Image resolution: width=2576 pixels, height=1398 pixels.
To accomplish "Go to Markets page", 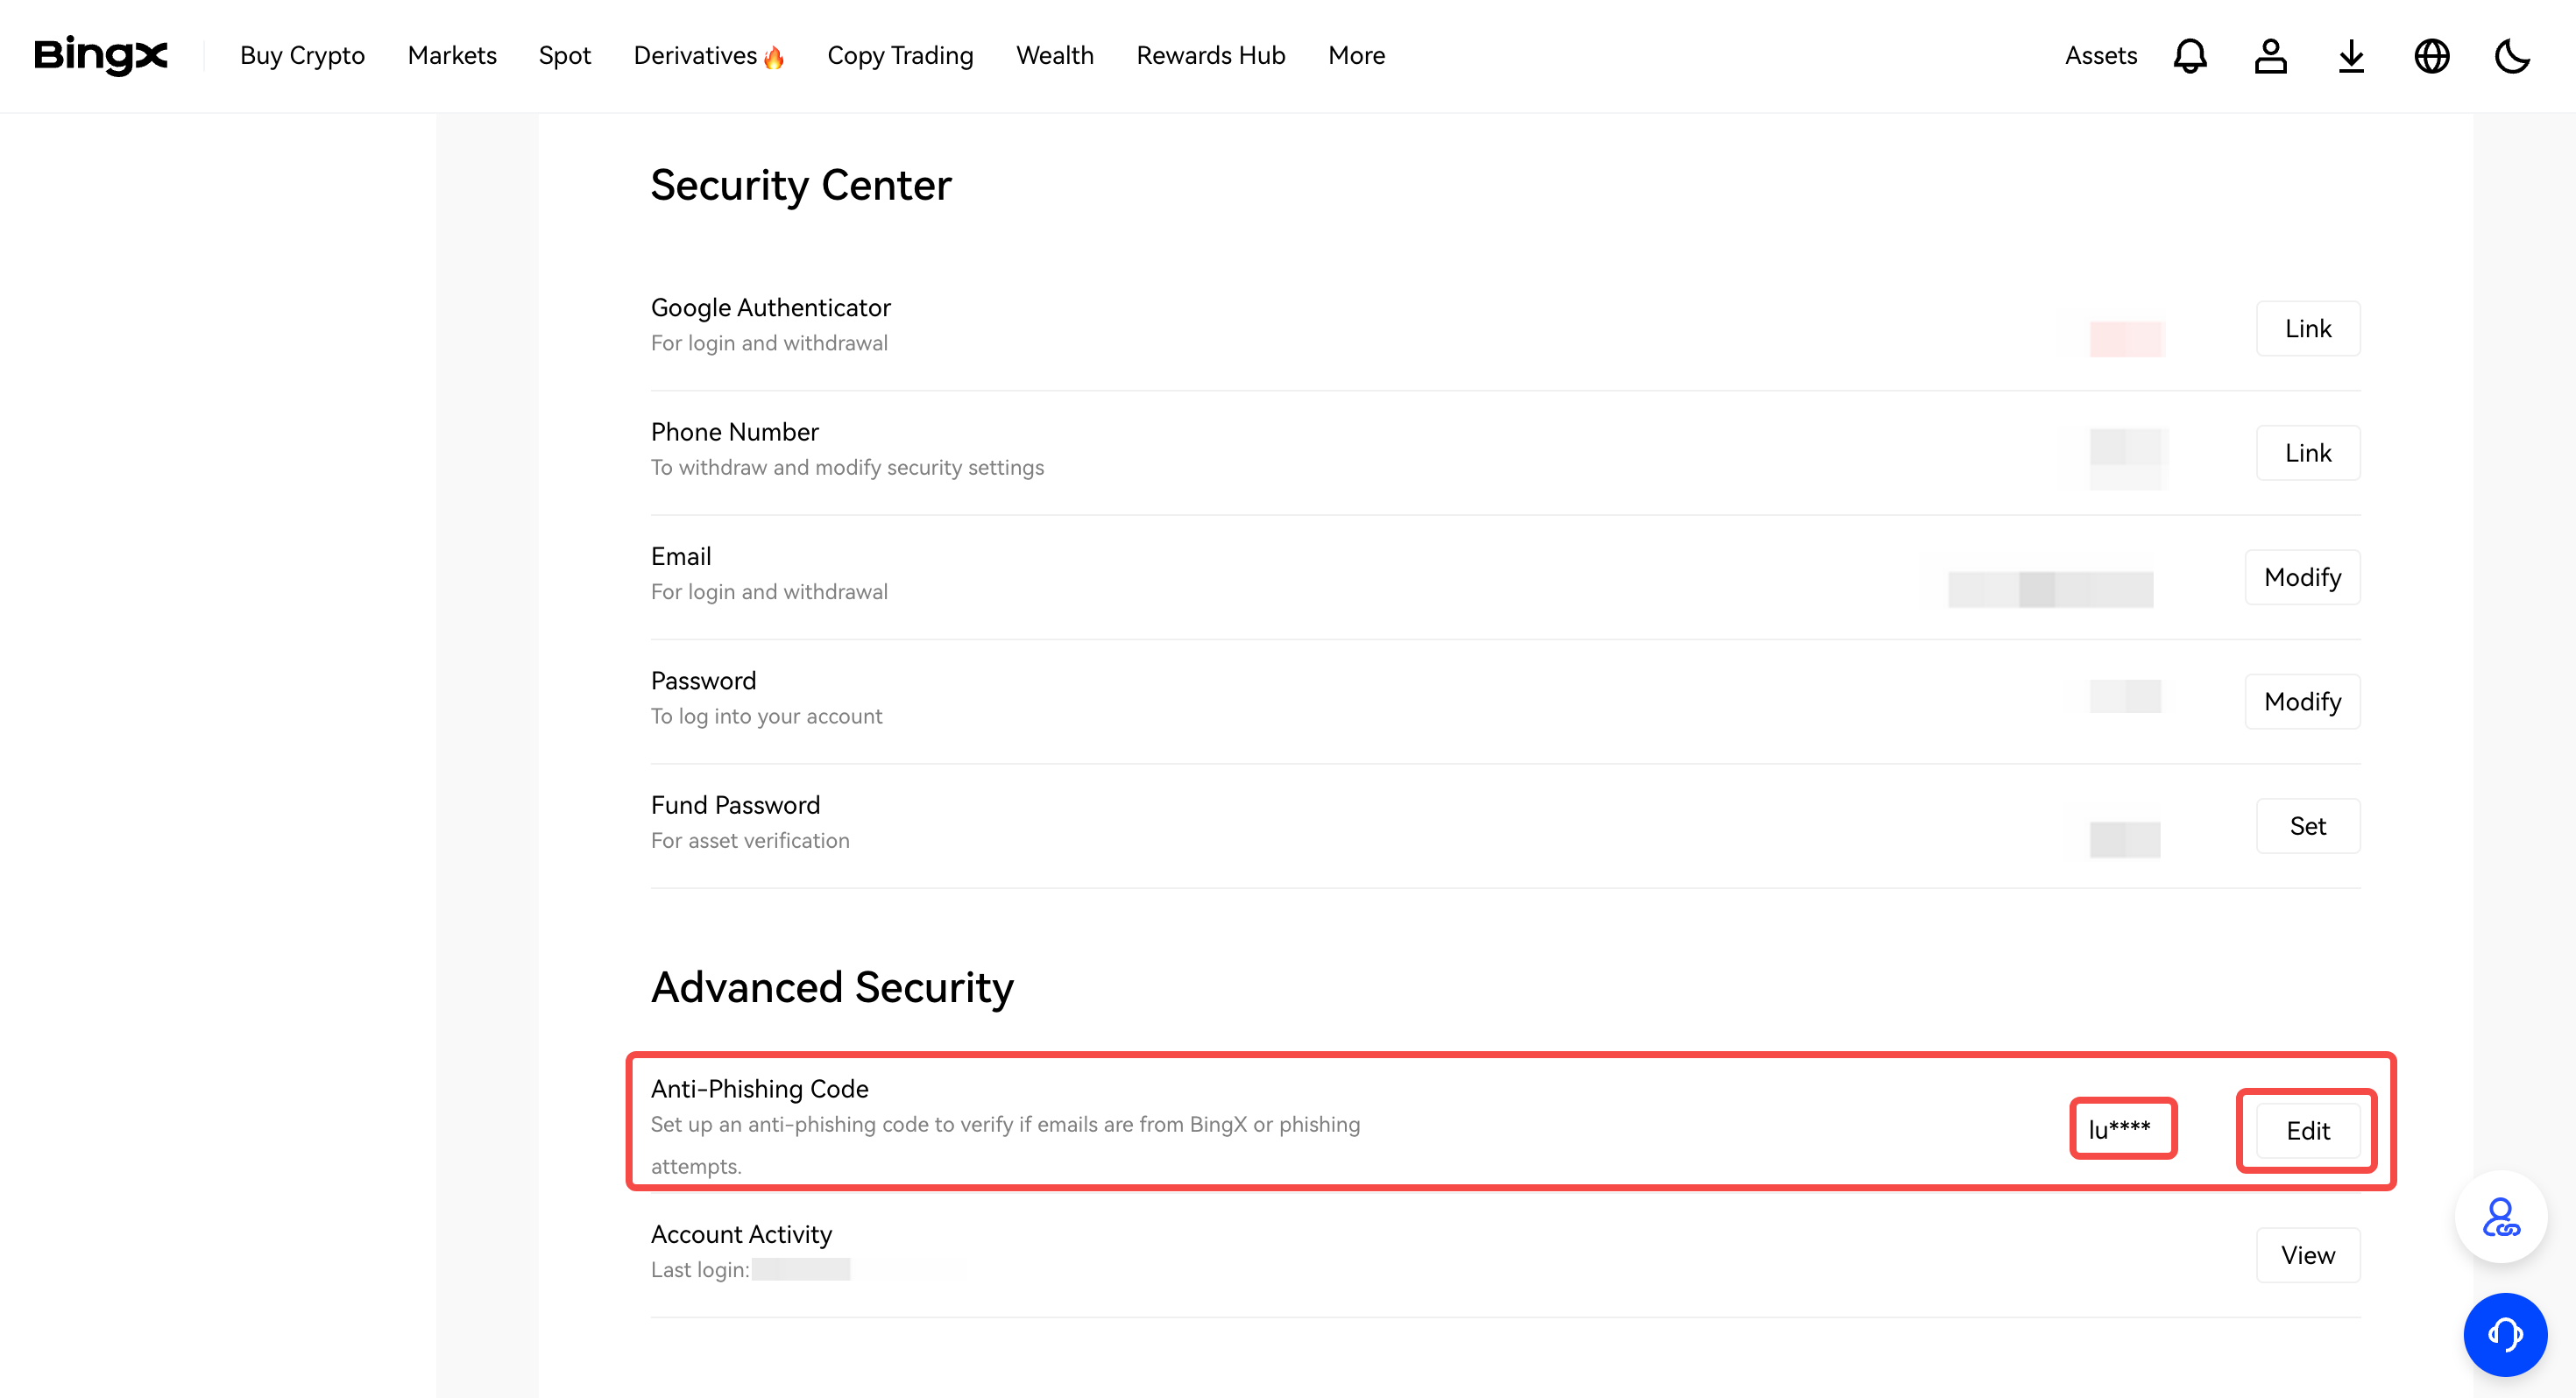I will [452, 56].
